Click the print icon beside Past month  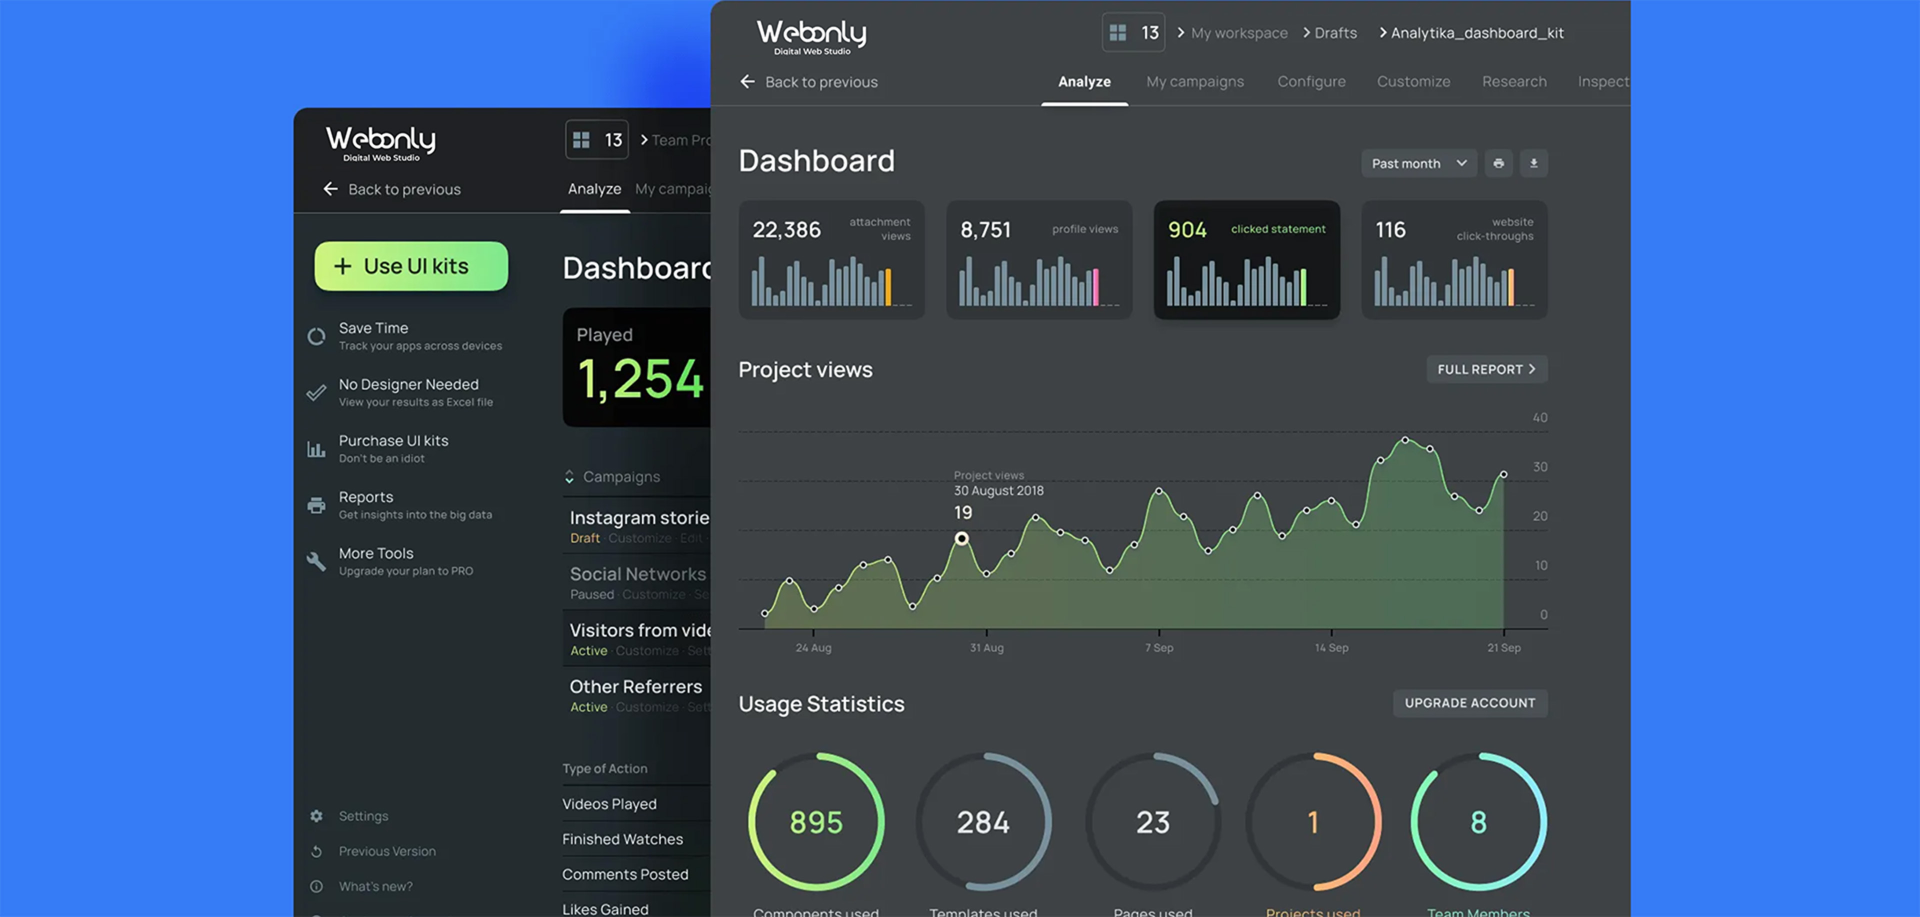point(1498,164)
